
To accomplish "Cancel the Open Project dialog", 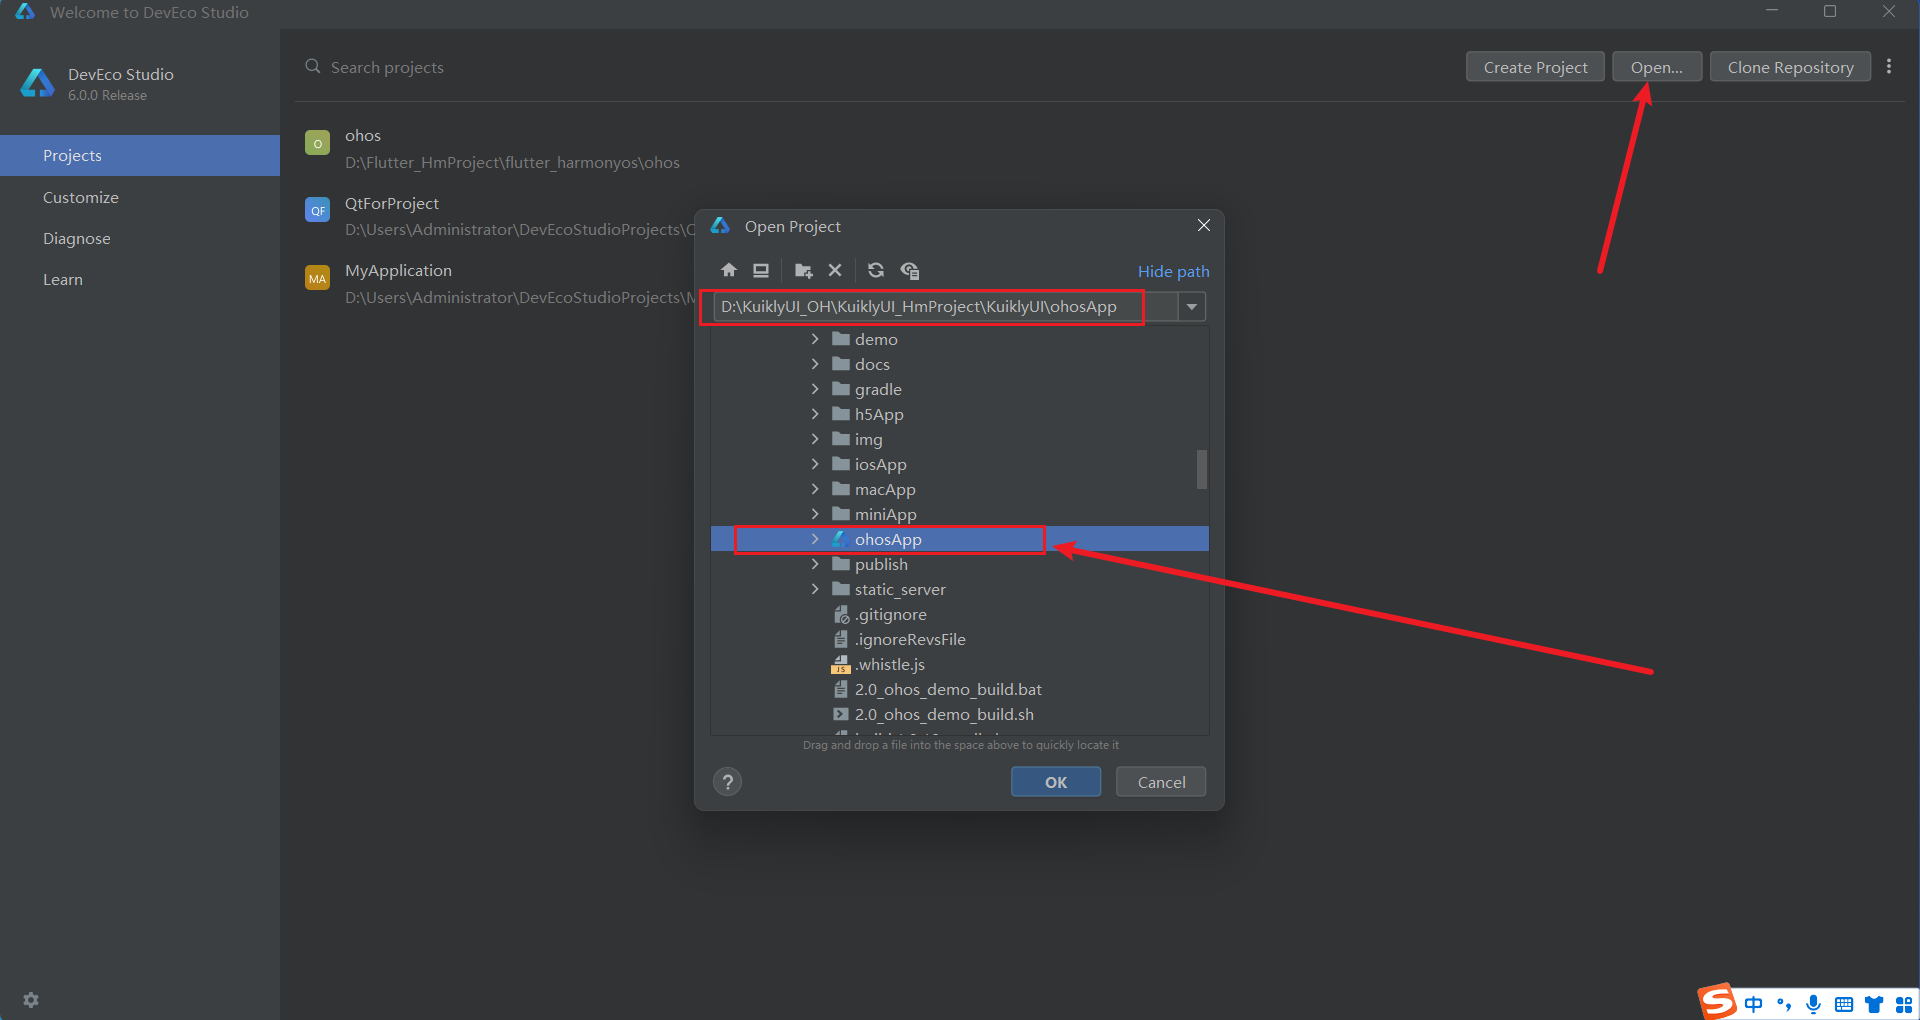I will (x=1161, y=782).
